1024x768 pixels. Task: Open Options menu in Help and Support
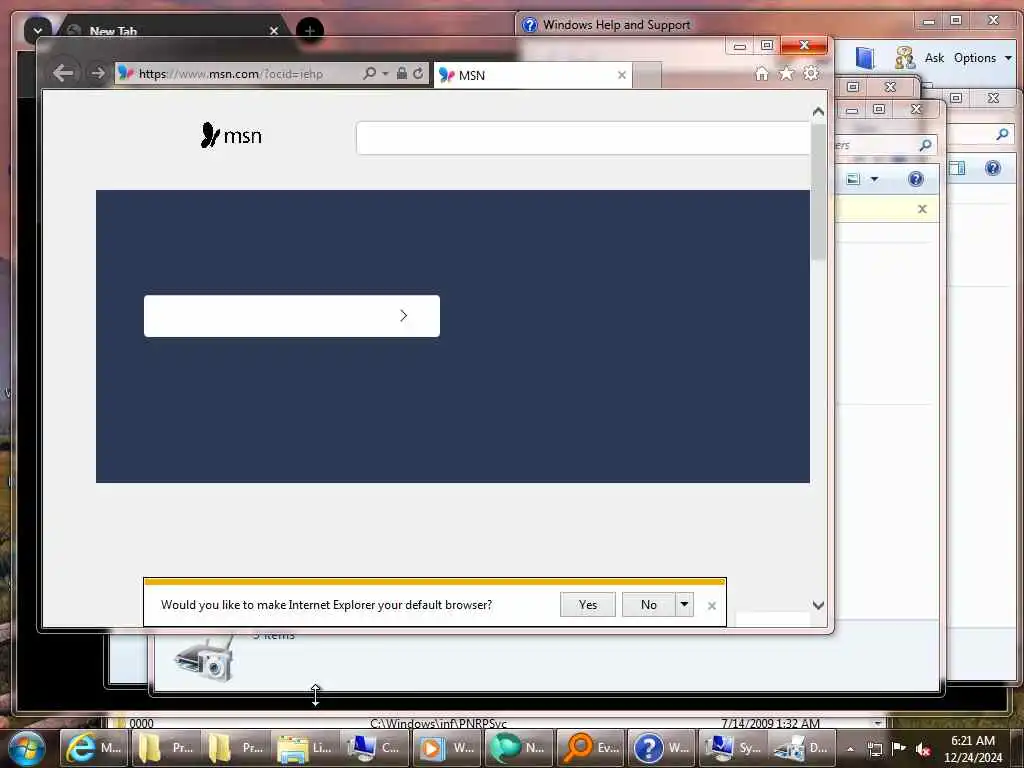[982, 58]
